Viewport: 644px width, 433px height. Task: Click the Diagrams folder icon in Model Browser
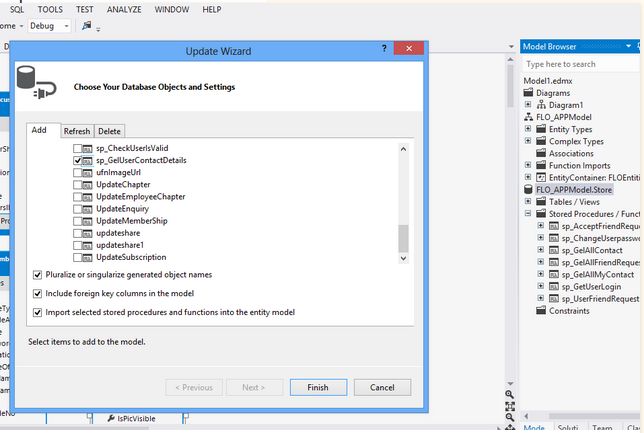click(x=528, y=92)
